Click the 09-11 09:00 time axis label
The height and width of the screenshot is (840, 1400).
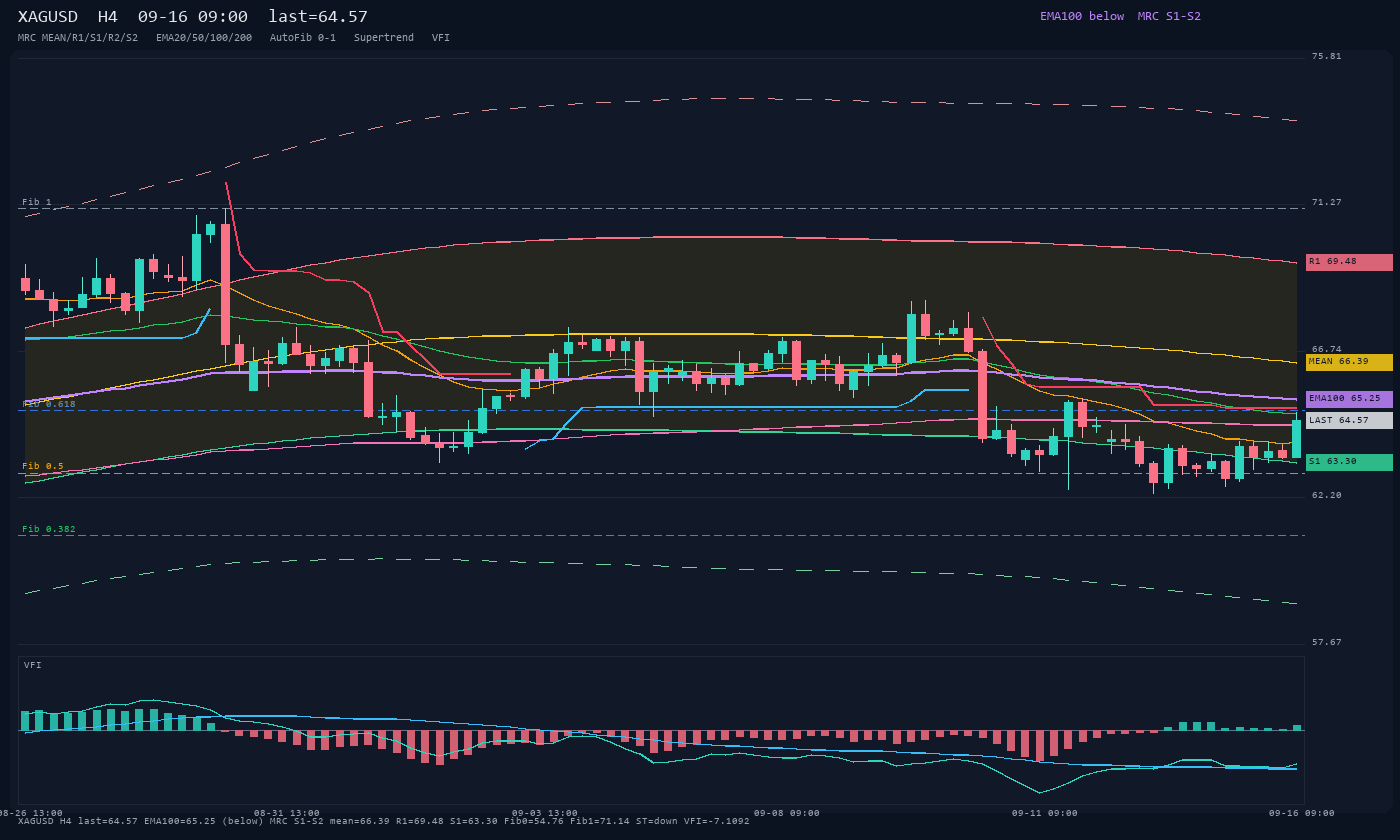click(1045, 813)
